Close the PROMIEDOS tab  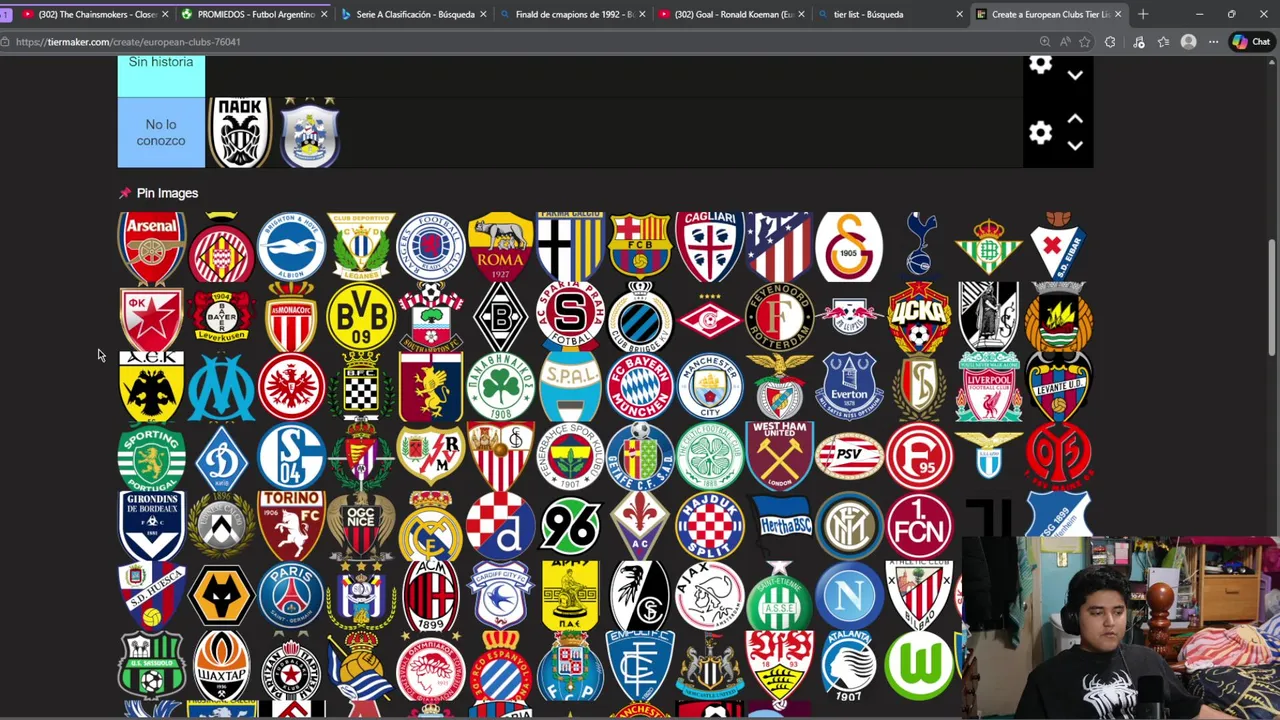(x=324, y=14)
